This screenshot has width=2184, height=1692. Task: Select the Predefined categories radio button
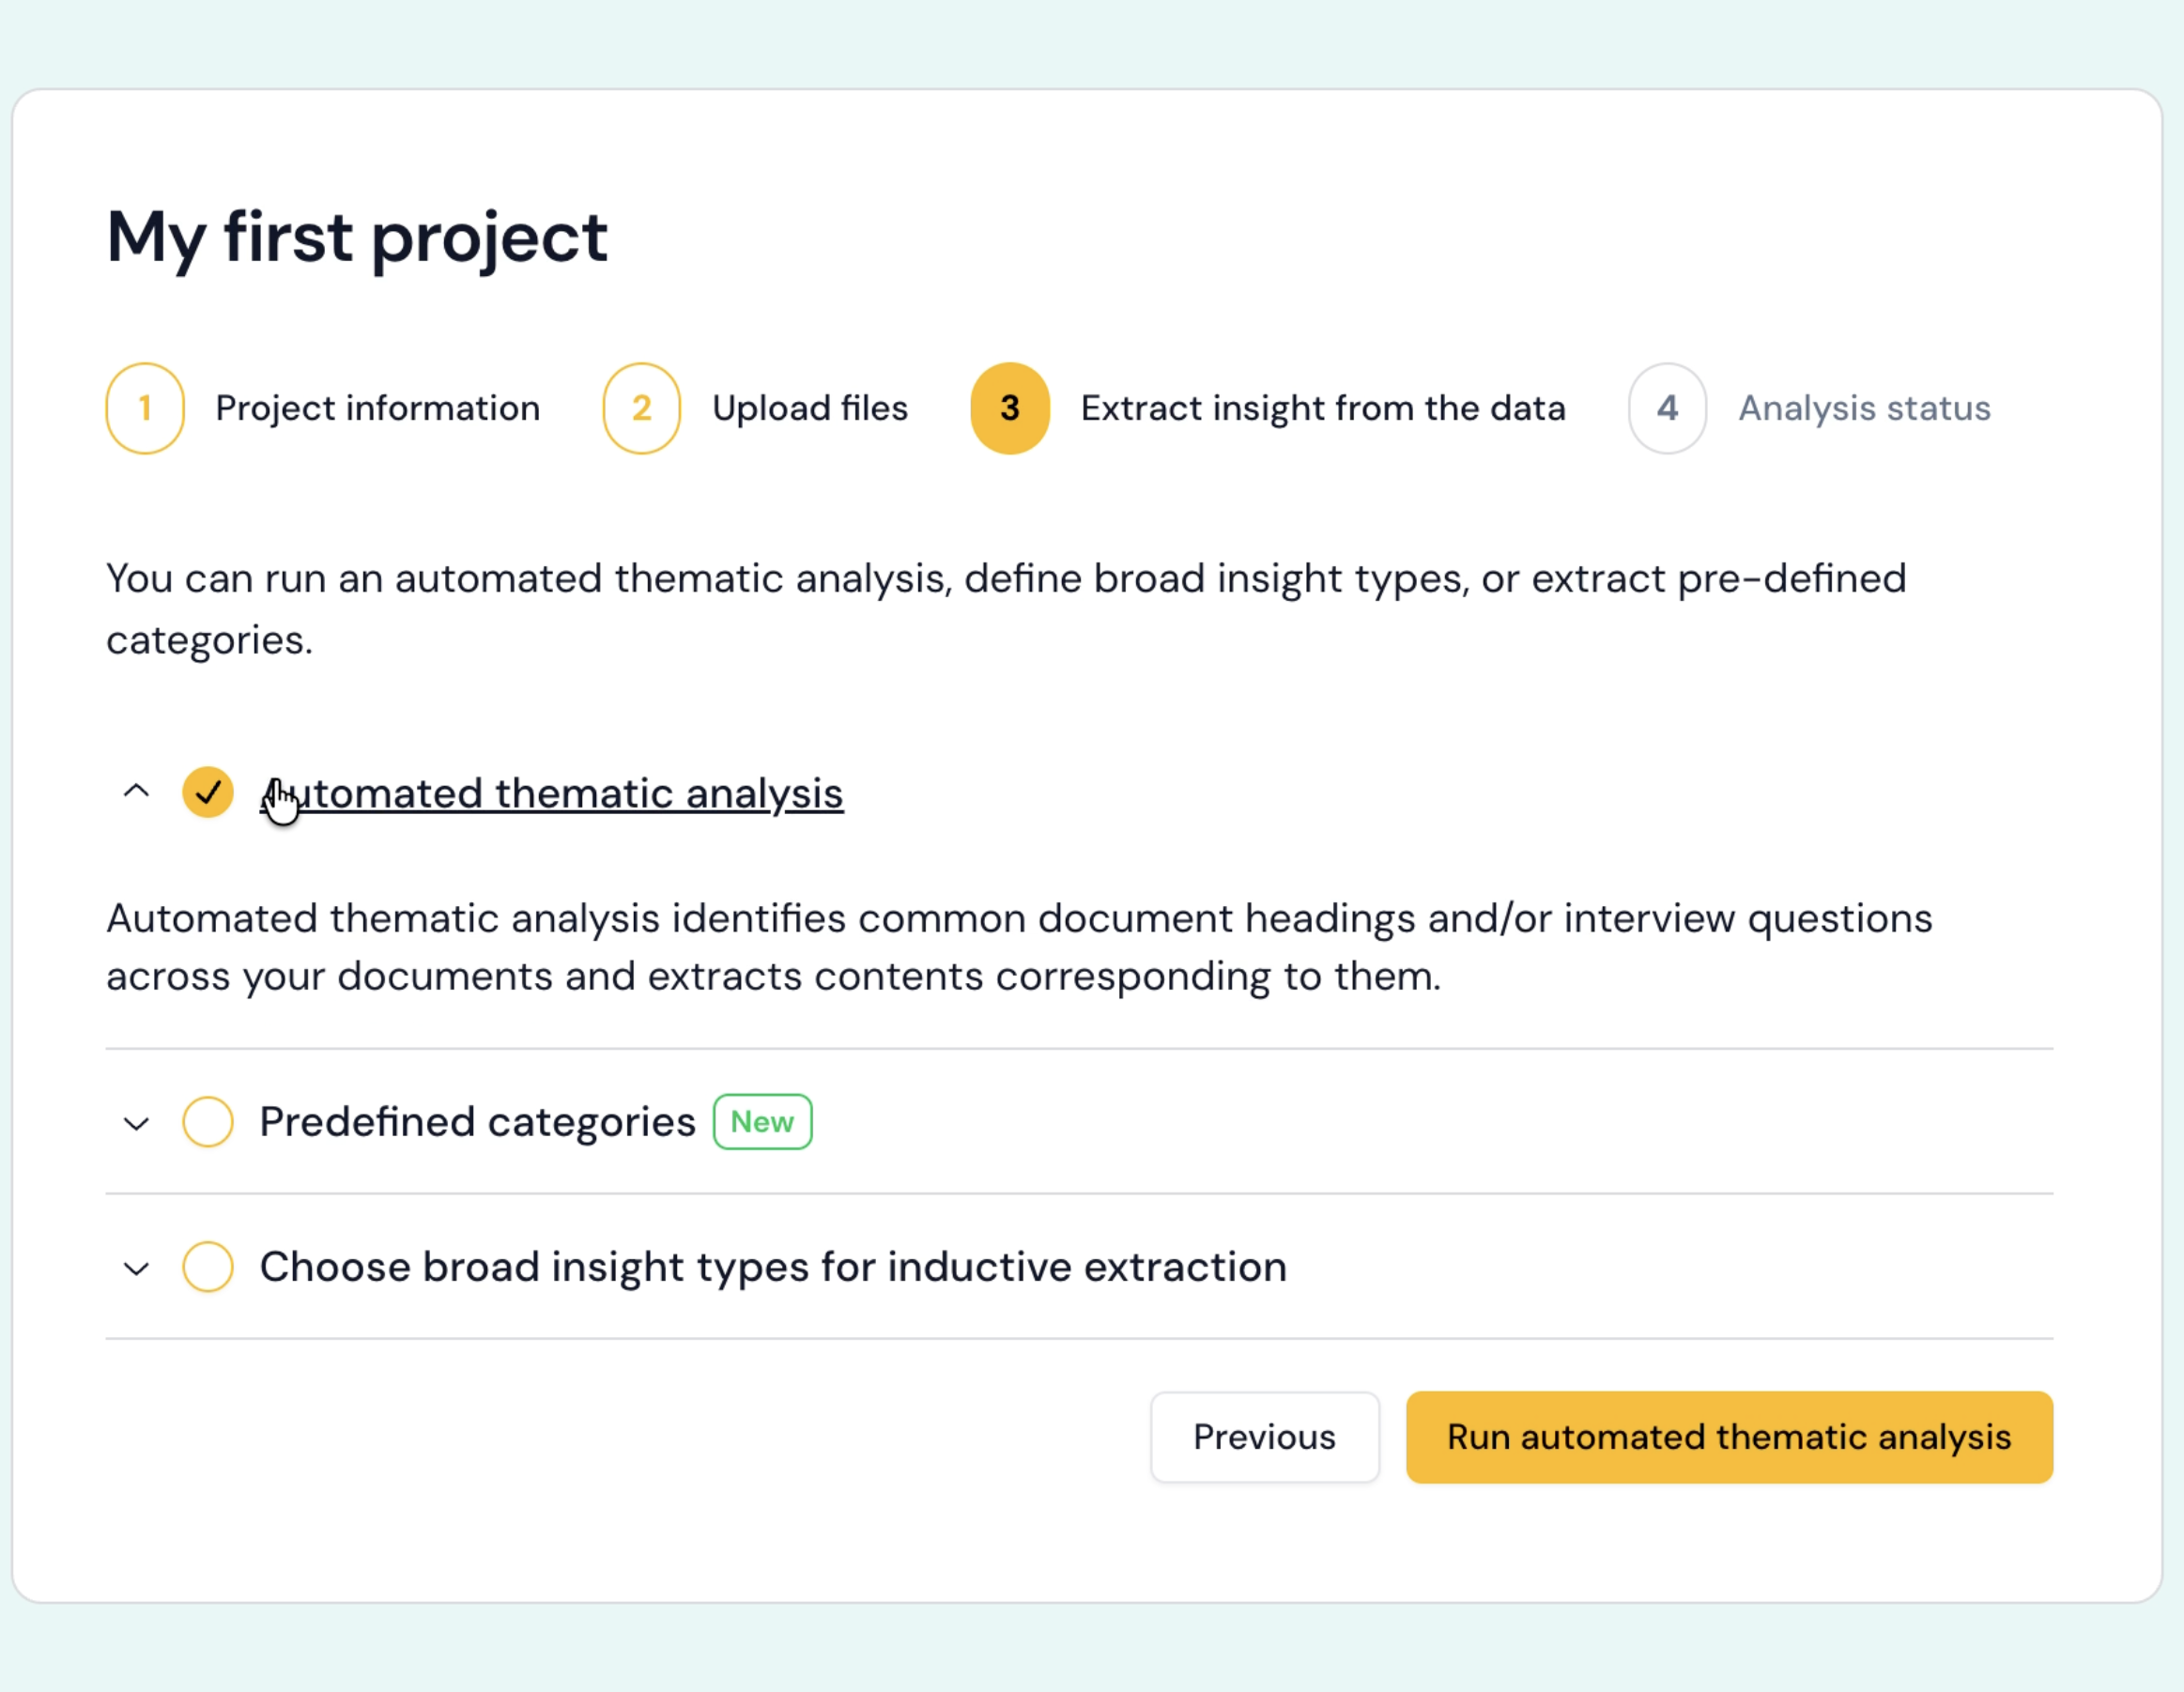tap(208, 1122)
